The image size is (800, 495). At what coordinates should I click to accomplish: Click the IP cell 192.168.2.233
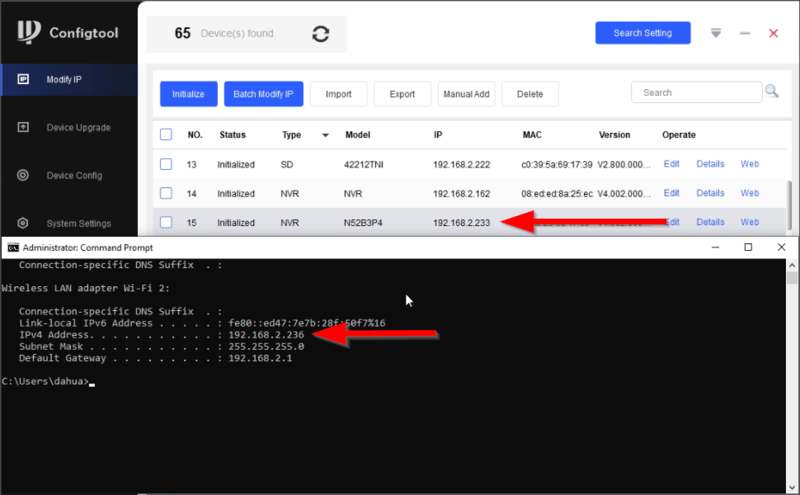tap(461, 222)
